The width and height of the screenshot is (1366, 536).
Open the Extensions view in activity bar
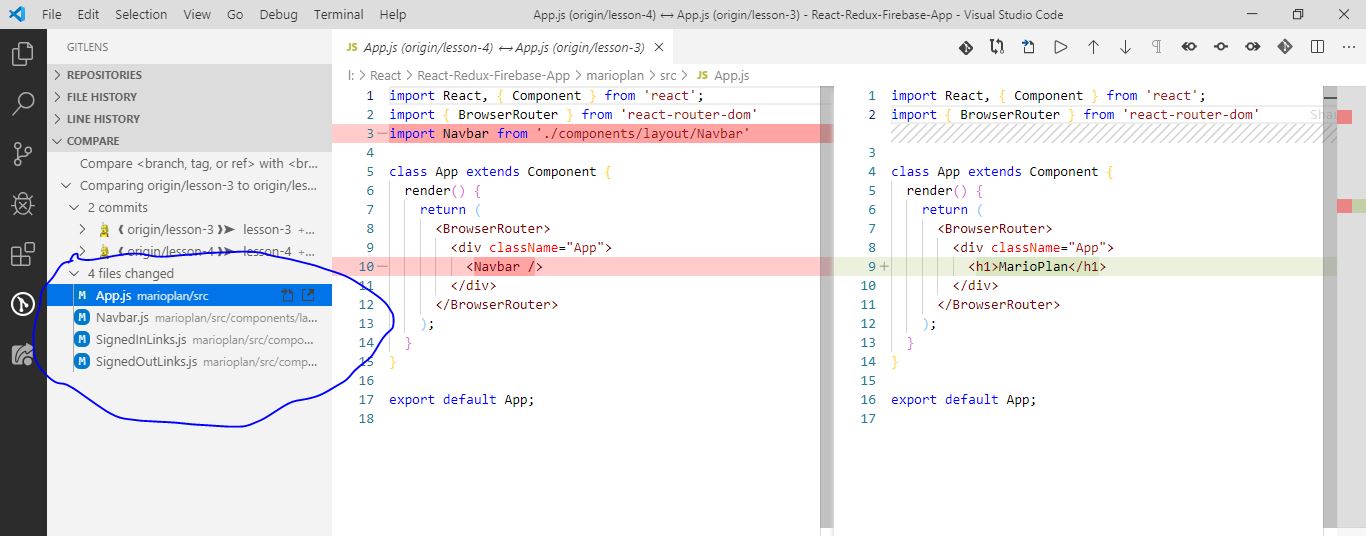(22, 254)
